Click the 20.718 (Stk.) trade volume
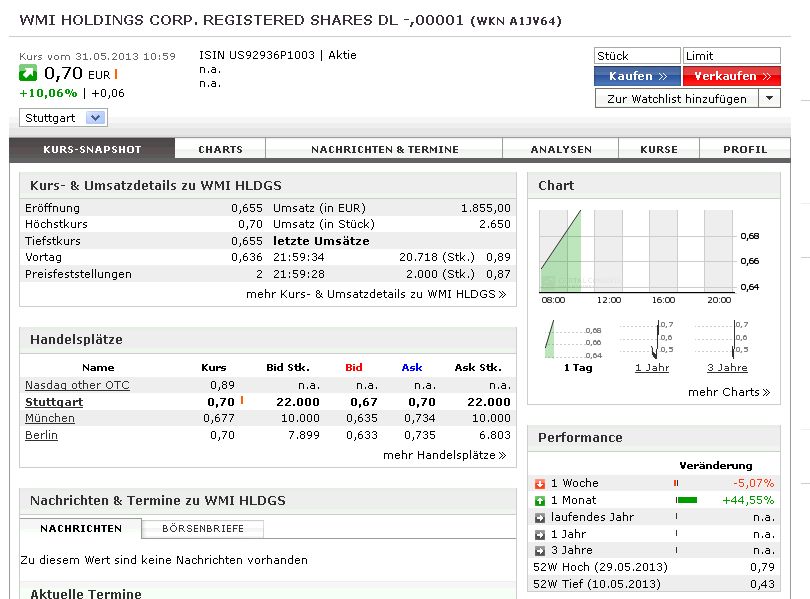Screen dimensions: 810x599 437,257
